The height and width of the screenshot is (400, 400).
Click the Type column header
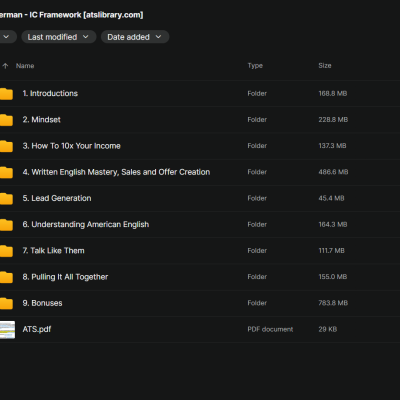(255, 66)
